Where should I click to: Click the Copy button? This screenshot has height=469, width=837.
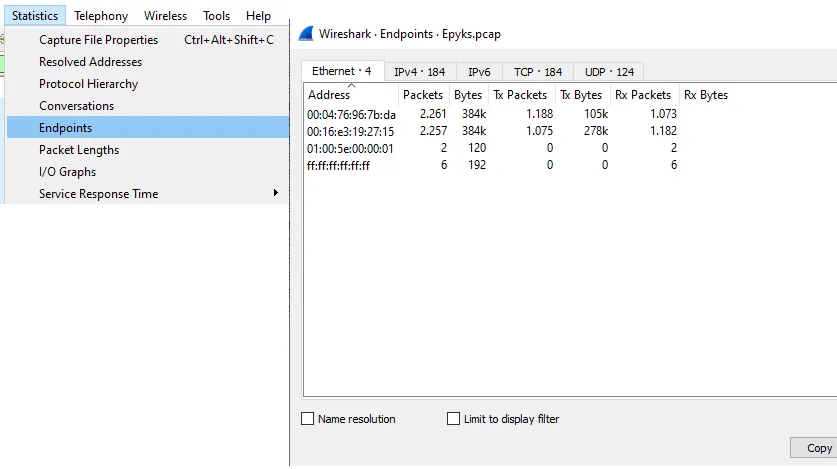pyautogui.click(x=814, y=448)
